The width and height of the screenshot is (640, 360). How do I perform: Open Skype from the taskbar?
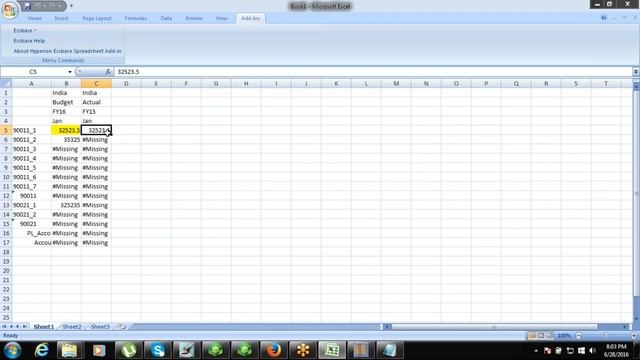[x=158, y=350]
